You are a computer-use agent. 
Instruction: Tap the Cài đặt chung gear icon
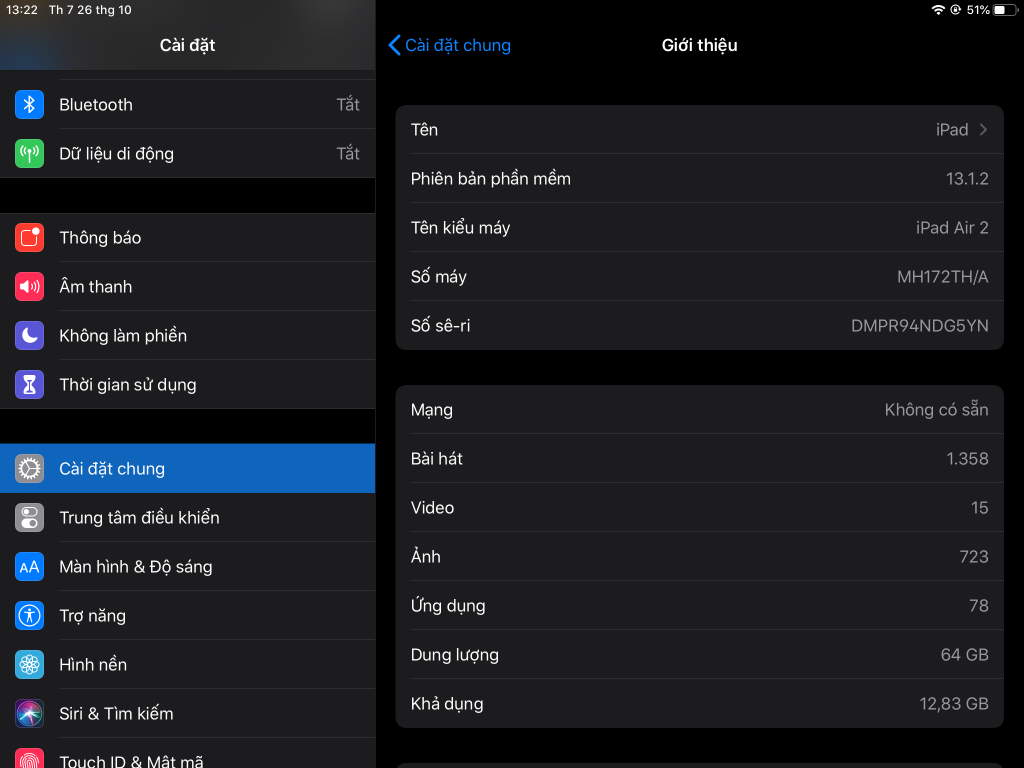pyautogui.click(x=29, y=469)
